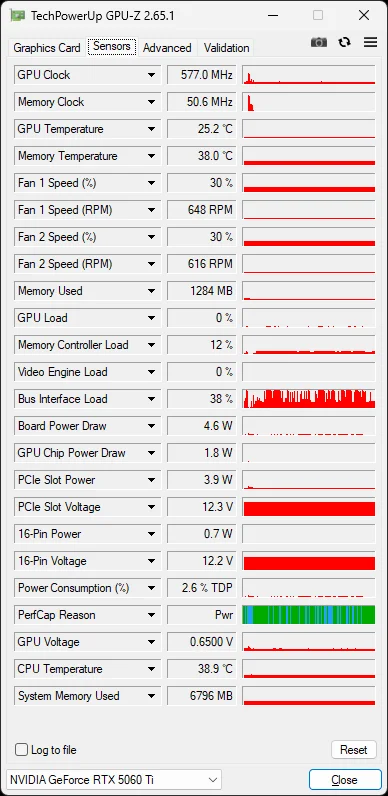
Task: Open the 16-Pin Power dropdown
Action: point(151,534)
